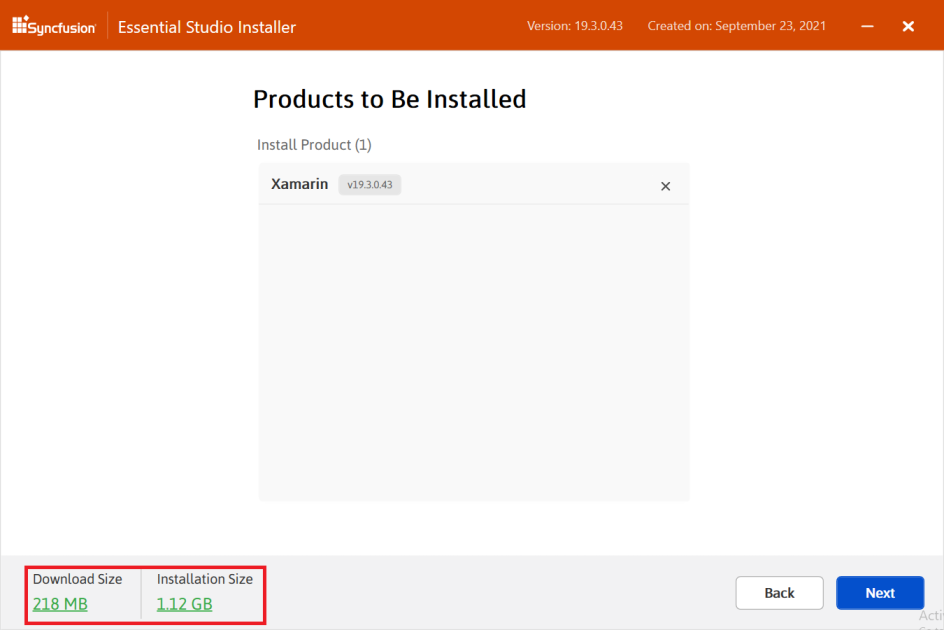Click the Created on: September 23, 2021 text
944x630 pixels.
(x=737, y=26)
